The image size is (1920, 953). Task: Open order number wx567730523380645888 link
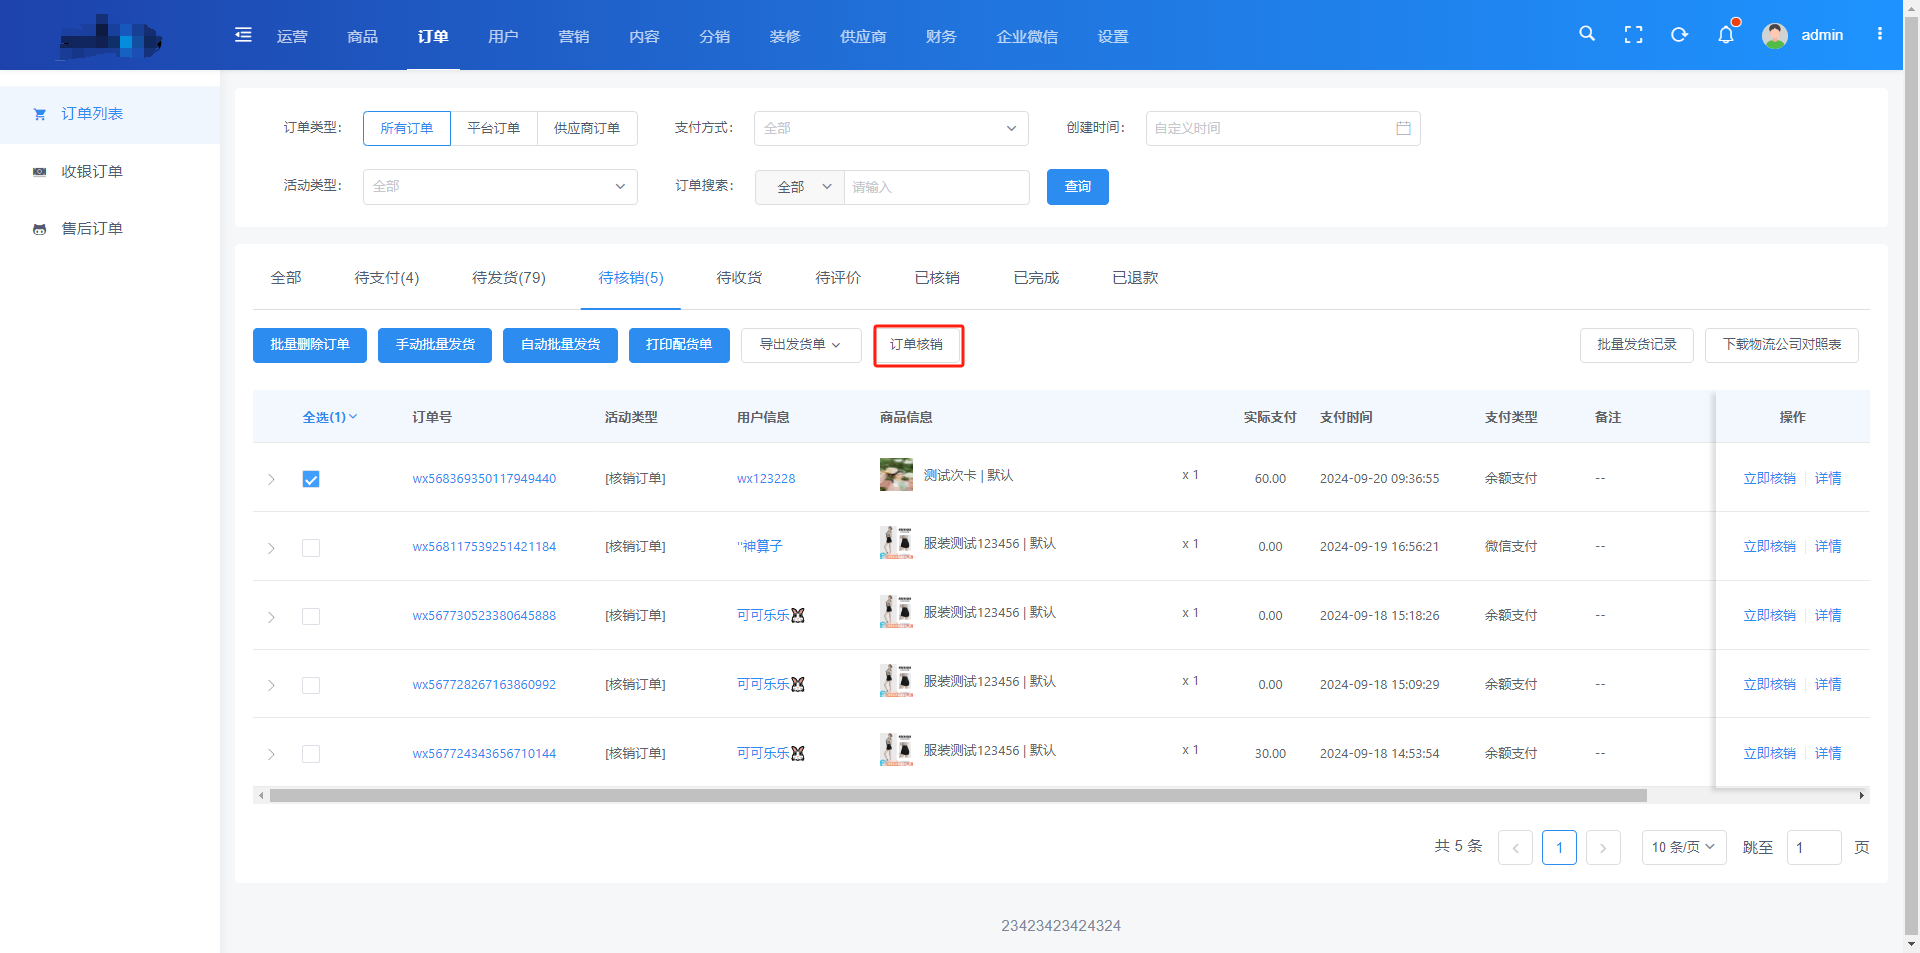pyautogui.click(x=484, y=616)
